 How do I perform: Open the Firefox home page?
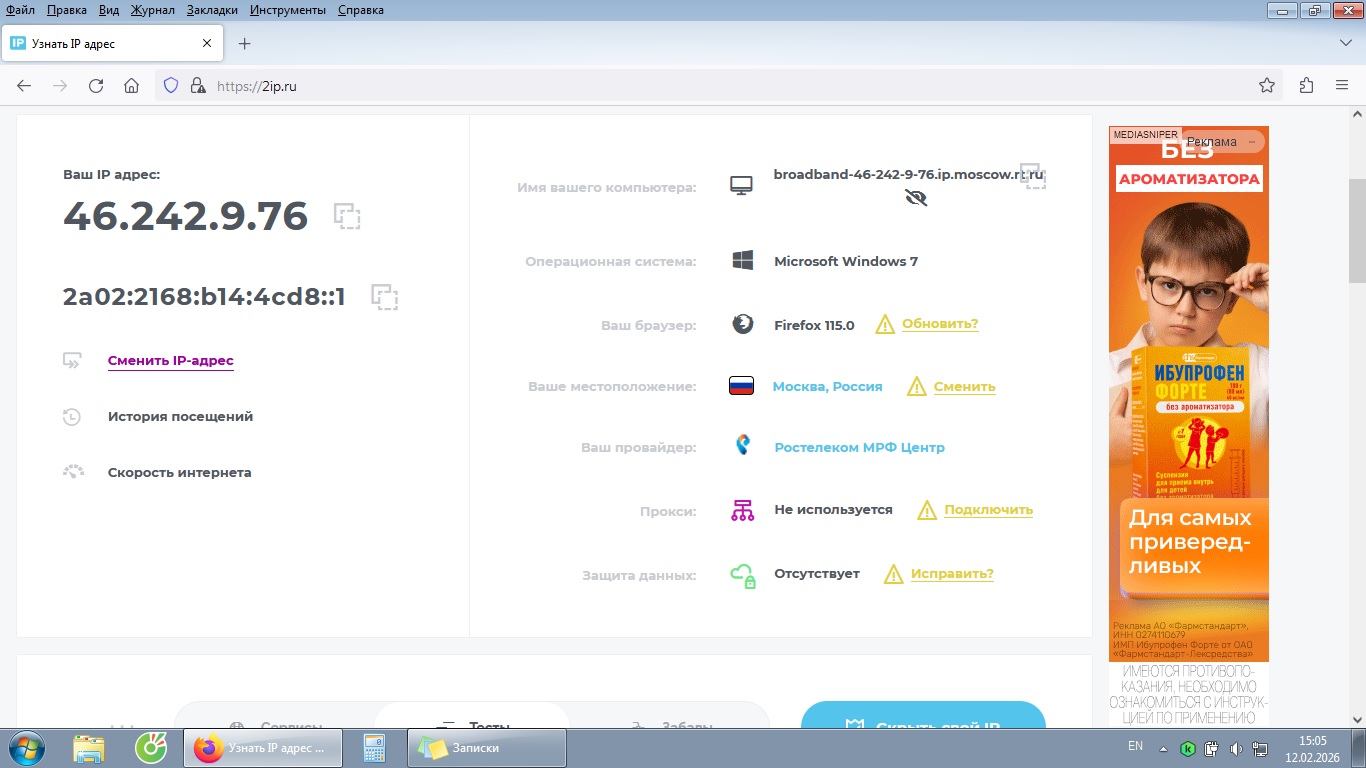pos(131,86)
